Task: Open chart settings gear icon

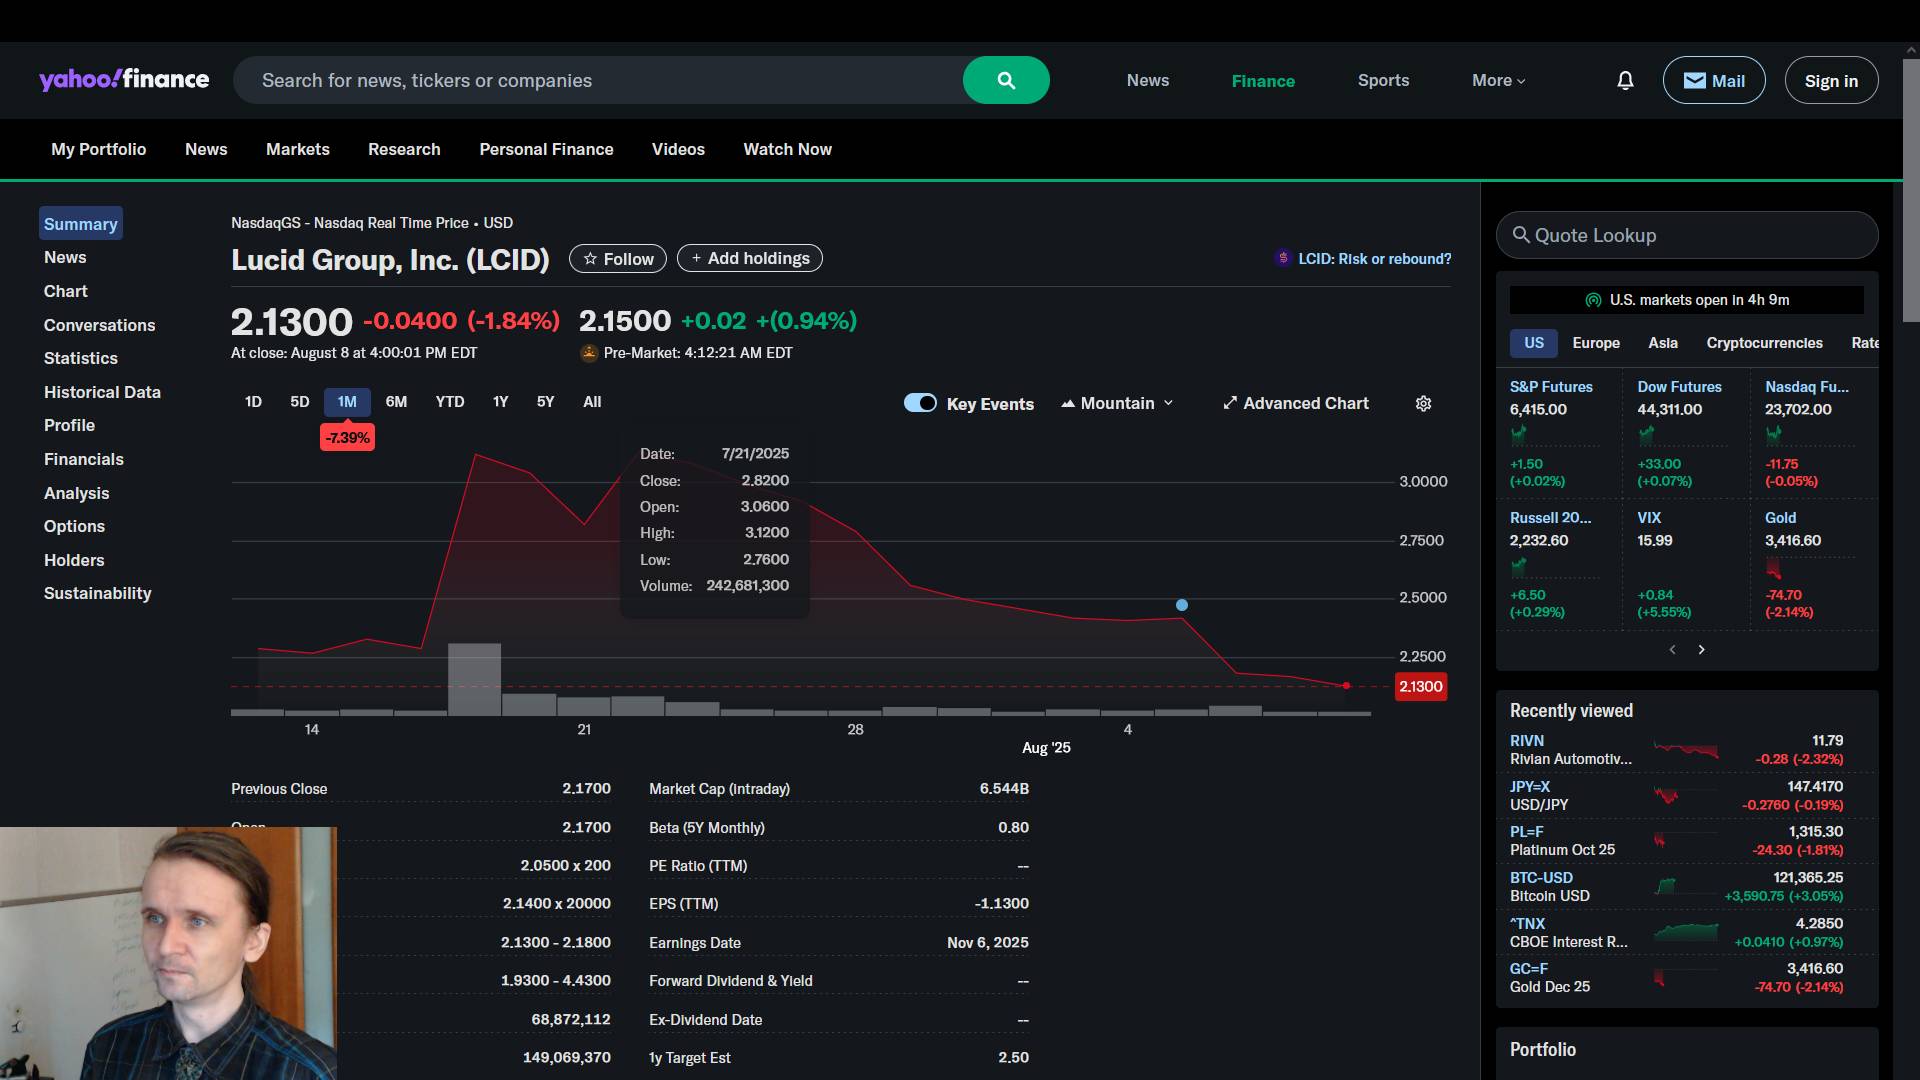Action: click(x=1423, y=404)
